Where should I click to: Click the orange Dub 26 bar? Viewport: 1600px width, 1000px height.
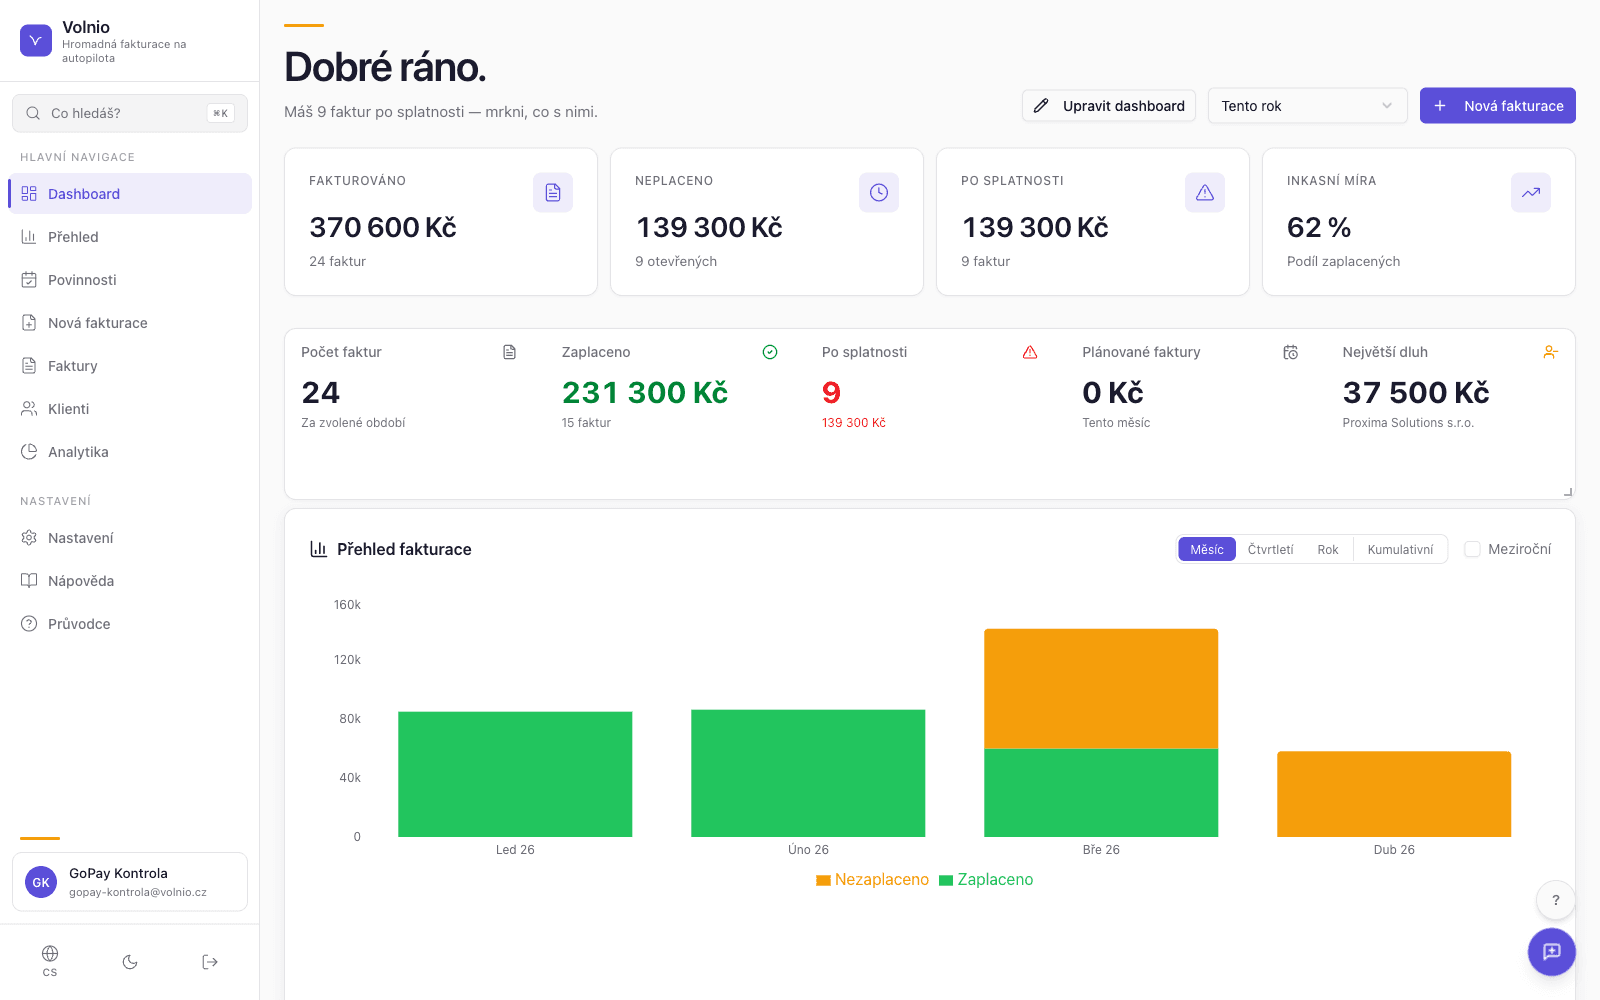[1394, 794]
